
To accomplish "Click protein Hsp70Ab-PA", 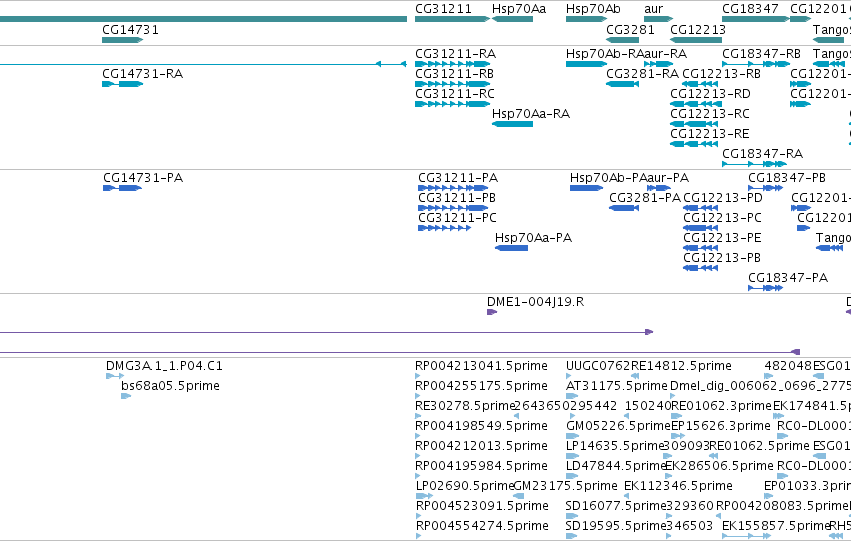I will pos(586,188).
